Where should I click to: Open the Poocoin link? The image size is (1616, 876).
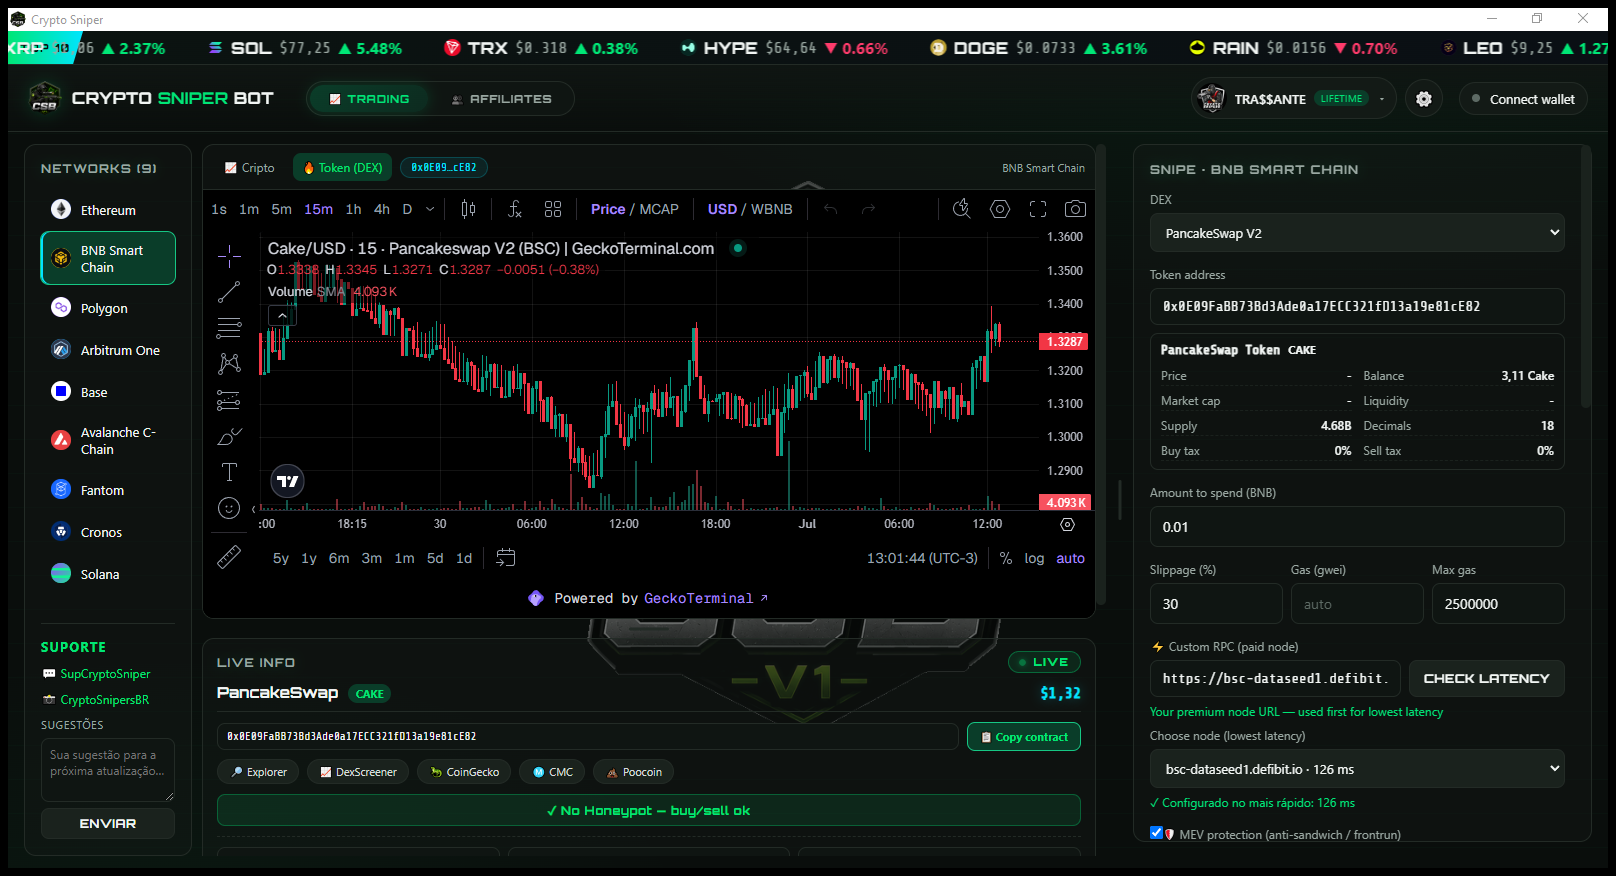[x=634, y=772]
